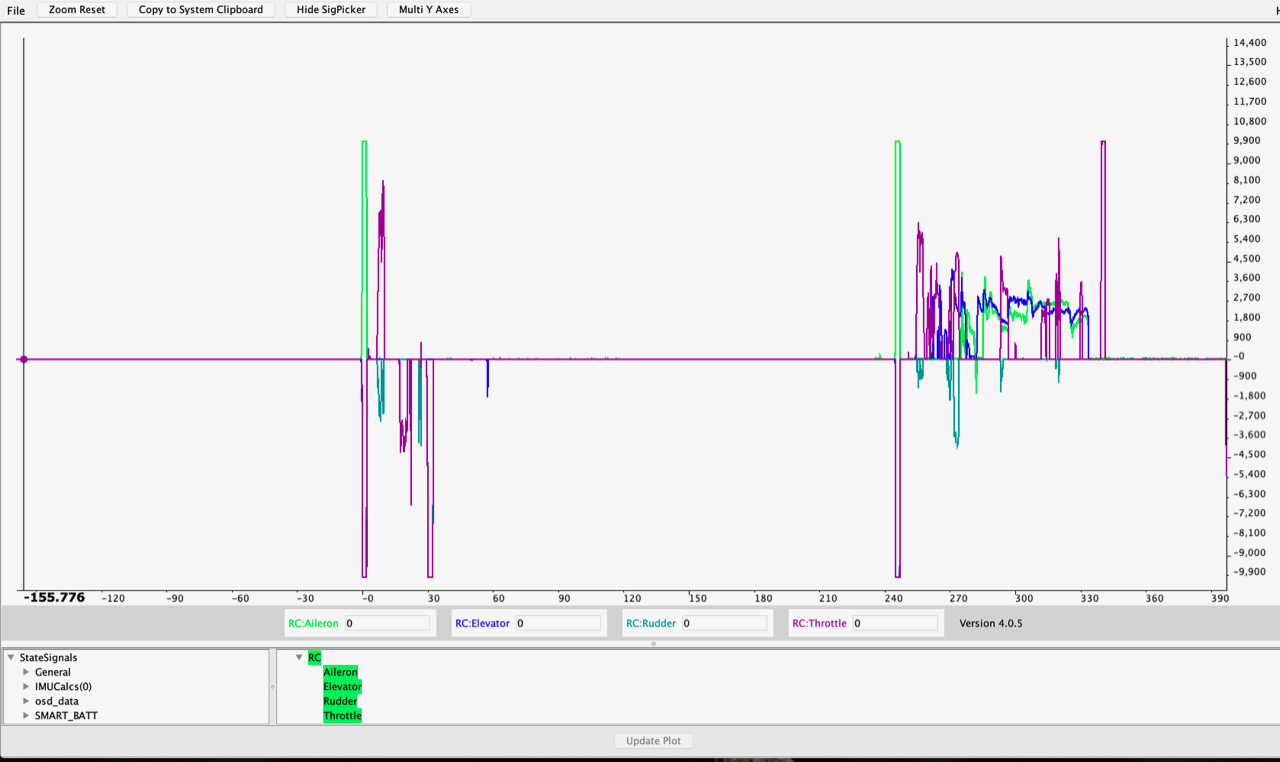This screenshot has height=762, width=1280.
Task: Click the Version 4.0.5 text
Action: (991, 623)
